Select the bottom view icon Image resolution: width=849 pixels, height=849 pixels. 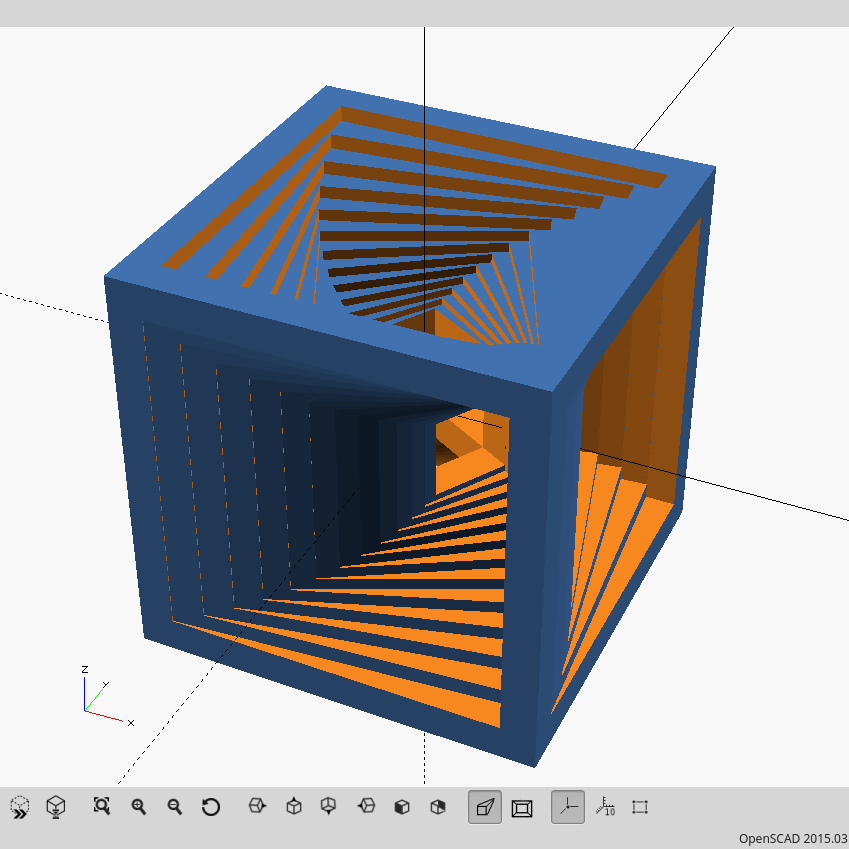click(329, 807)
